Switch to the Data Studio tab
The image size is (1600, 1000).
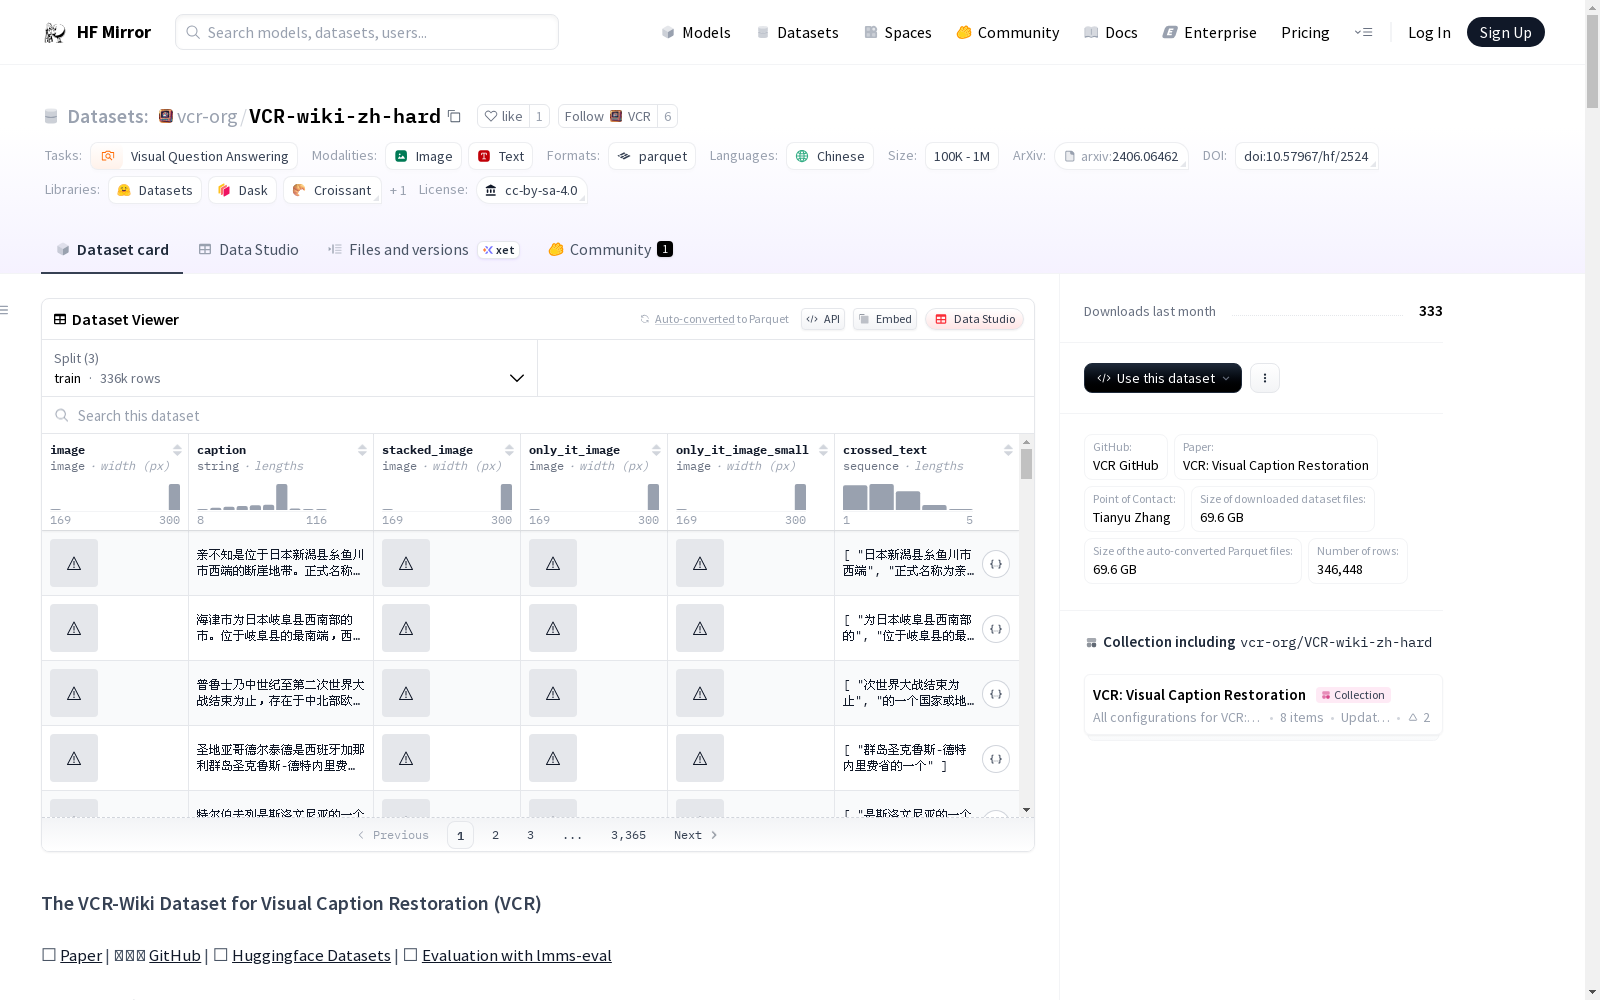[x=248, y=250]
